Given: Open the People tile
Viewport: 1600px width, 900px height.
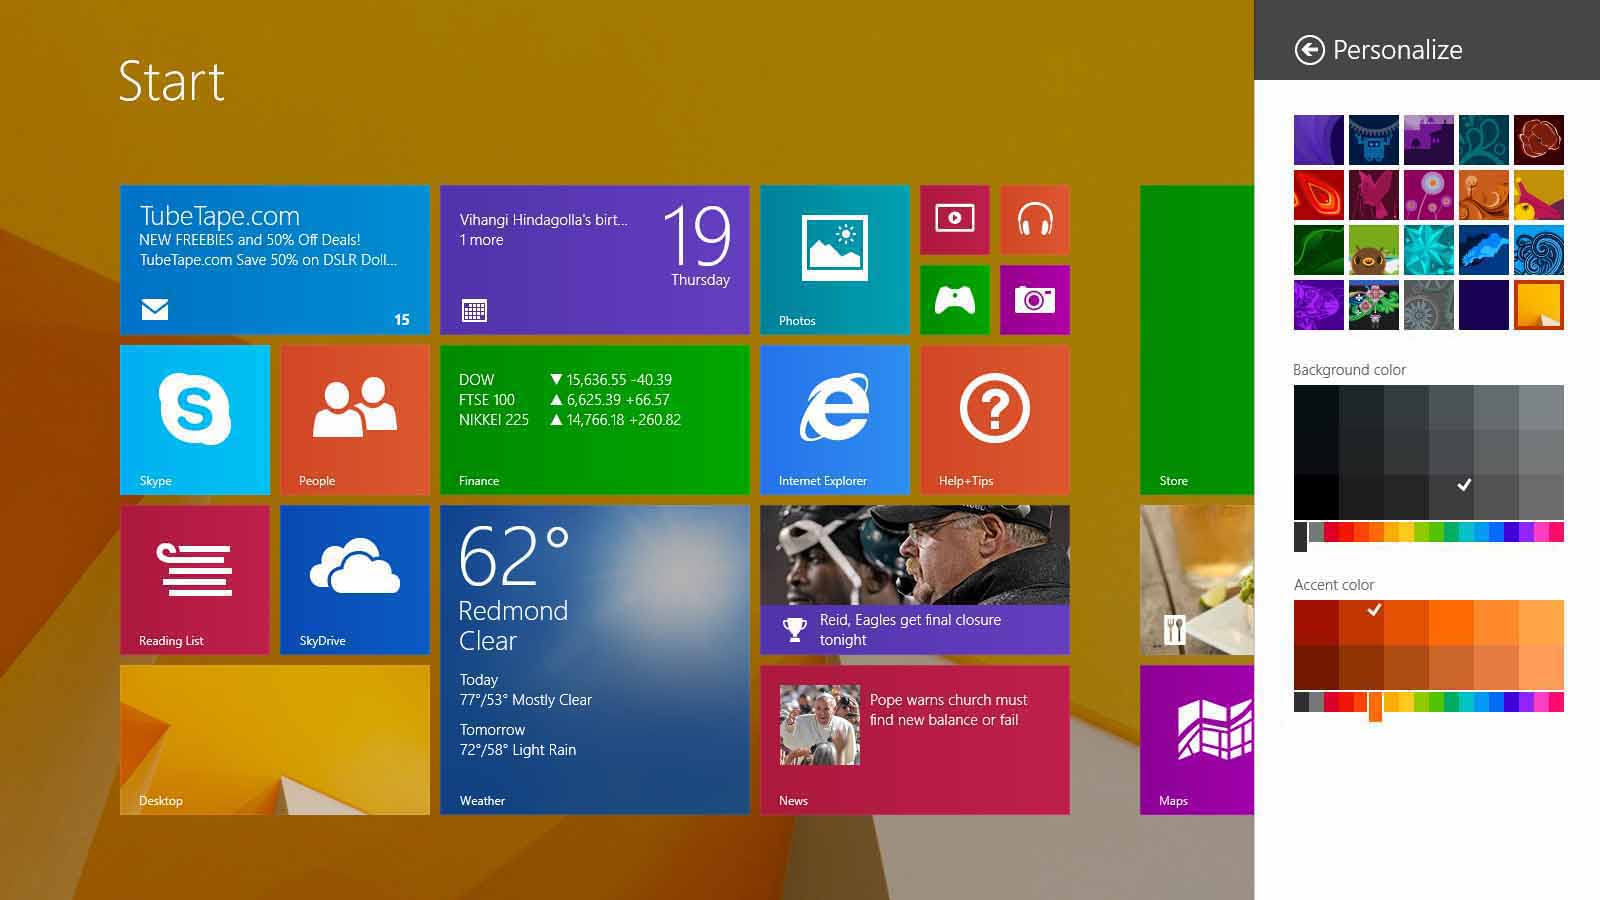Looking at the screenshot, I should point(355,420).
